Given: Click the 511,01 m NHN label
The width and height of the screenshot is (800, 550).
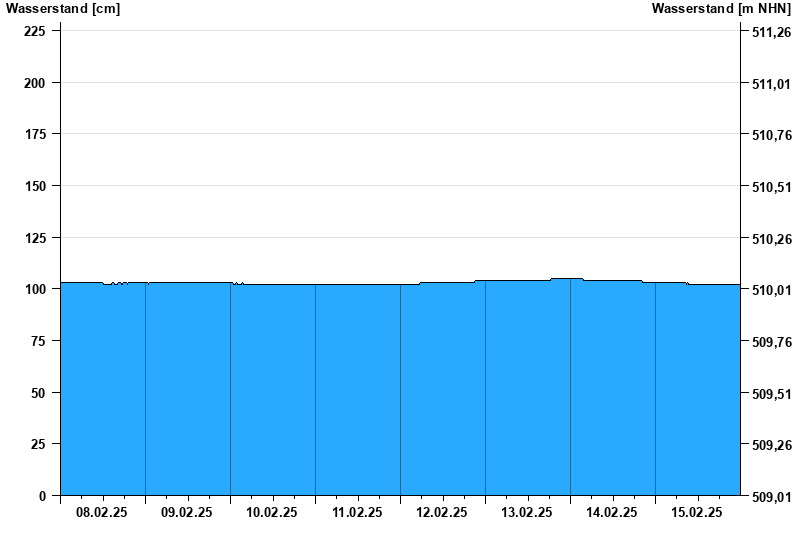Looking at the screenshot, I should point(771,84).
